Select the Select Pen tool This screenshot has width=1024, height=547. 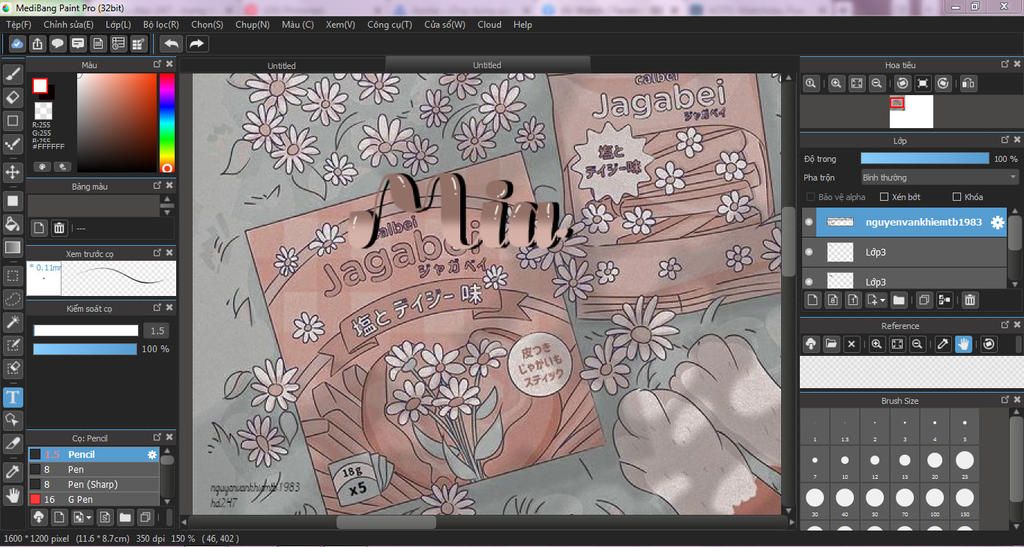13,345
